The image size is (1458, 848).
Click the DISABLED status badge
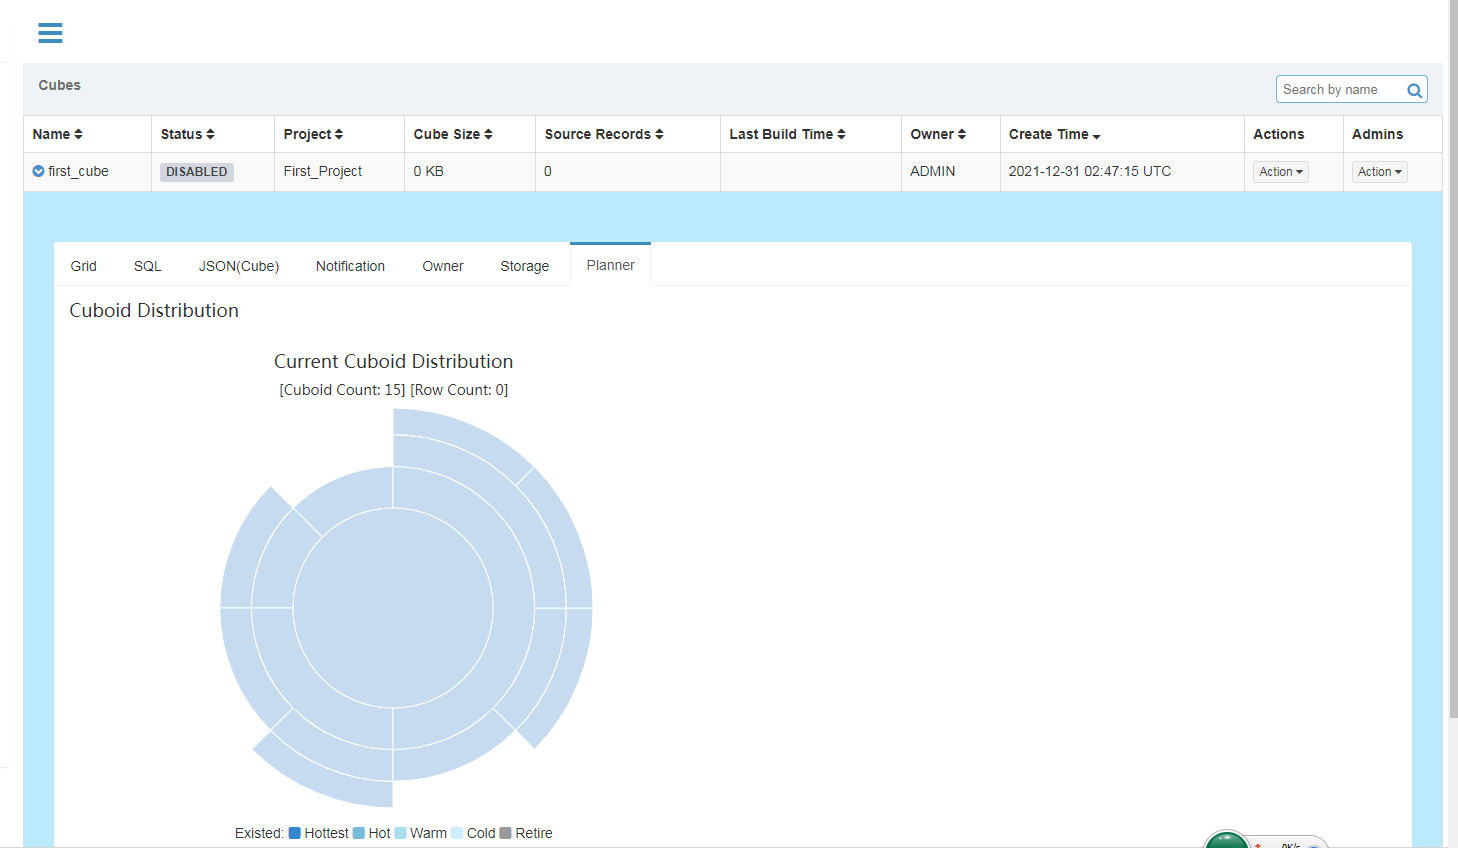click(x=197, y=172)
